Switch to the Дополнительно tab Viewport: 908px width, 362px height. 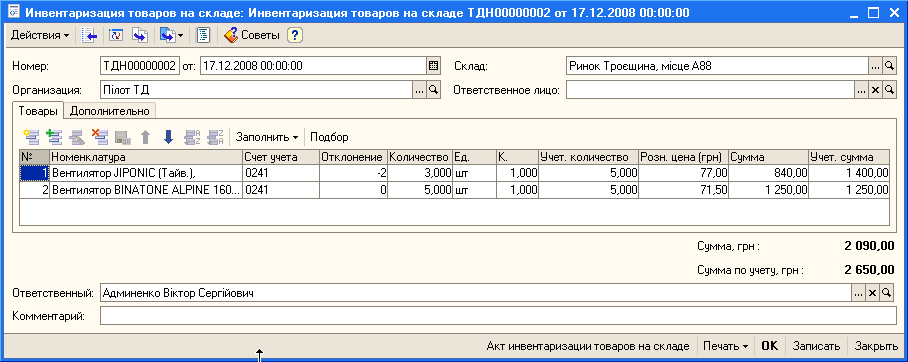(x=109, y=111)
